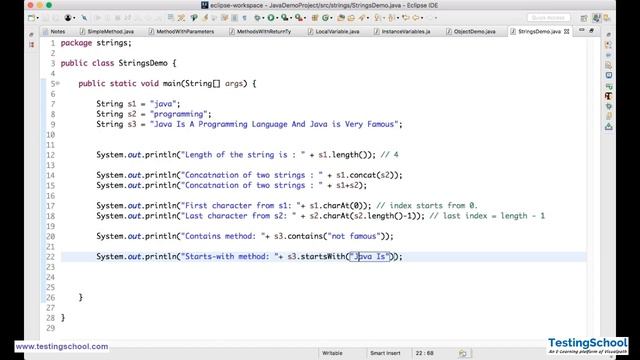640x360 pixels.
Task: Click the '// 4' comment on line 12
Action: coord(389,155)
